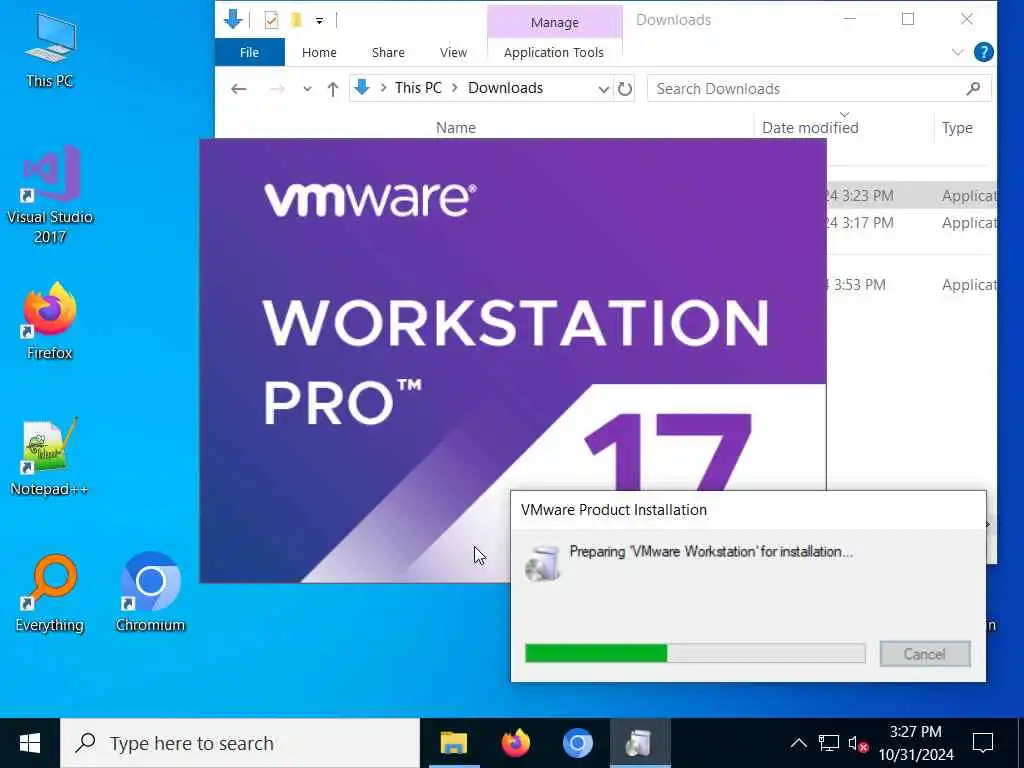Image resolution: width=1024 pixels, height=768 pixels.
Task: Open the File tab in Explorer
Action: 249,52
